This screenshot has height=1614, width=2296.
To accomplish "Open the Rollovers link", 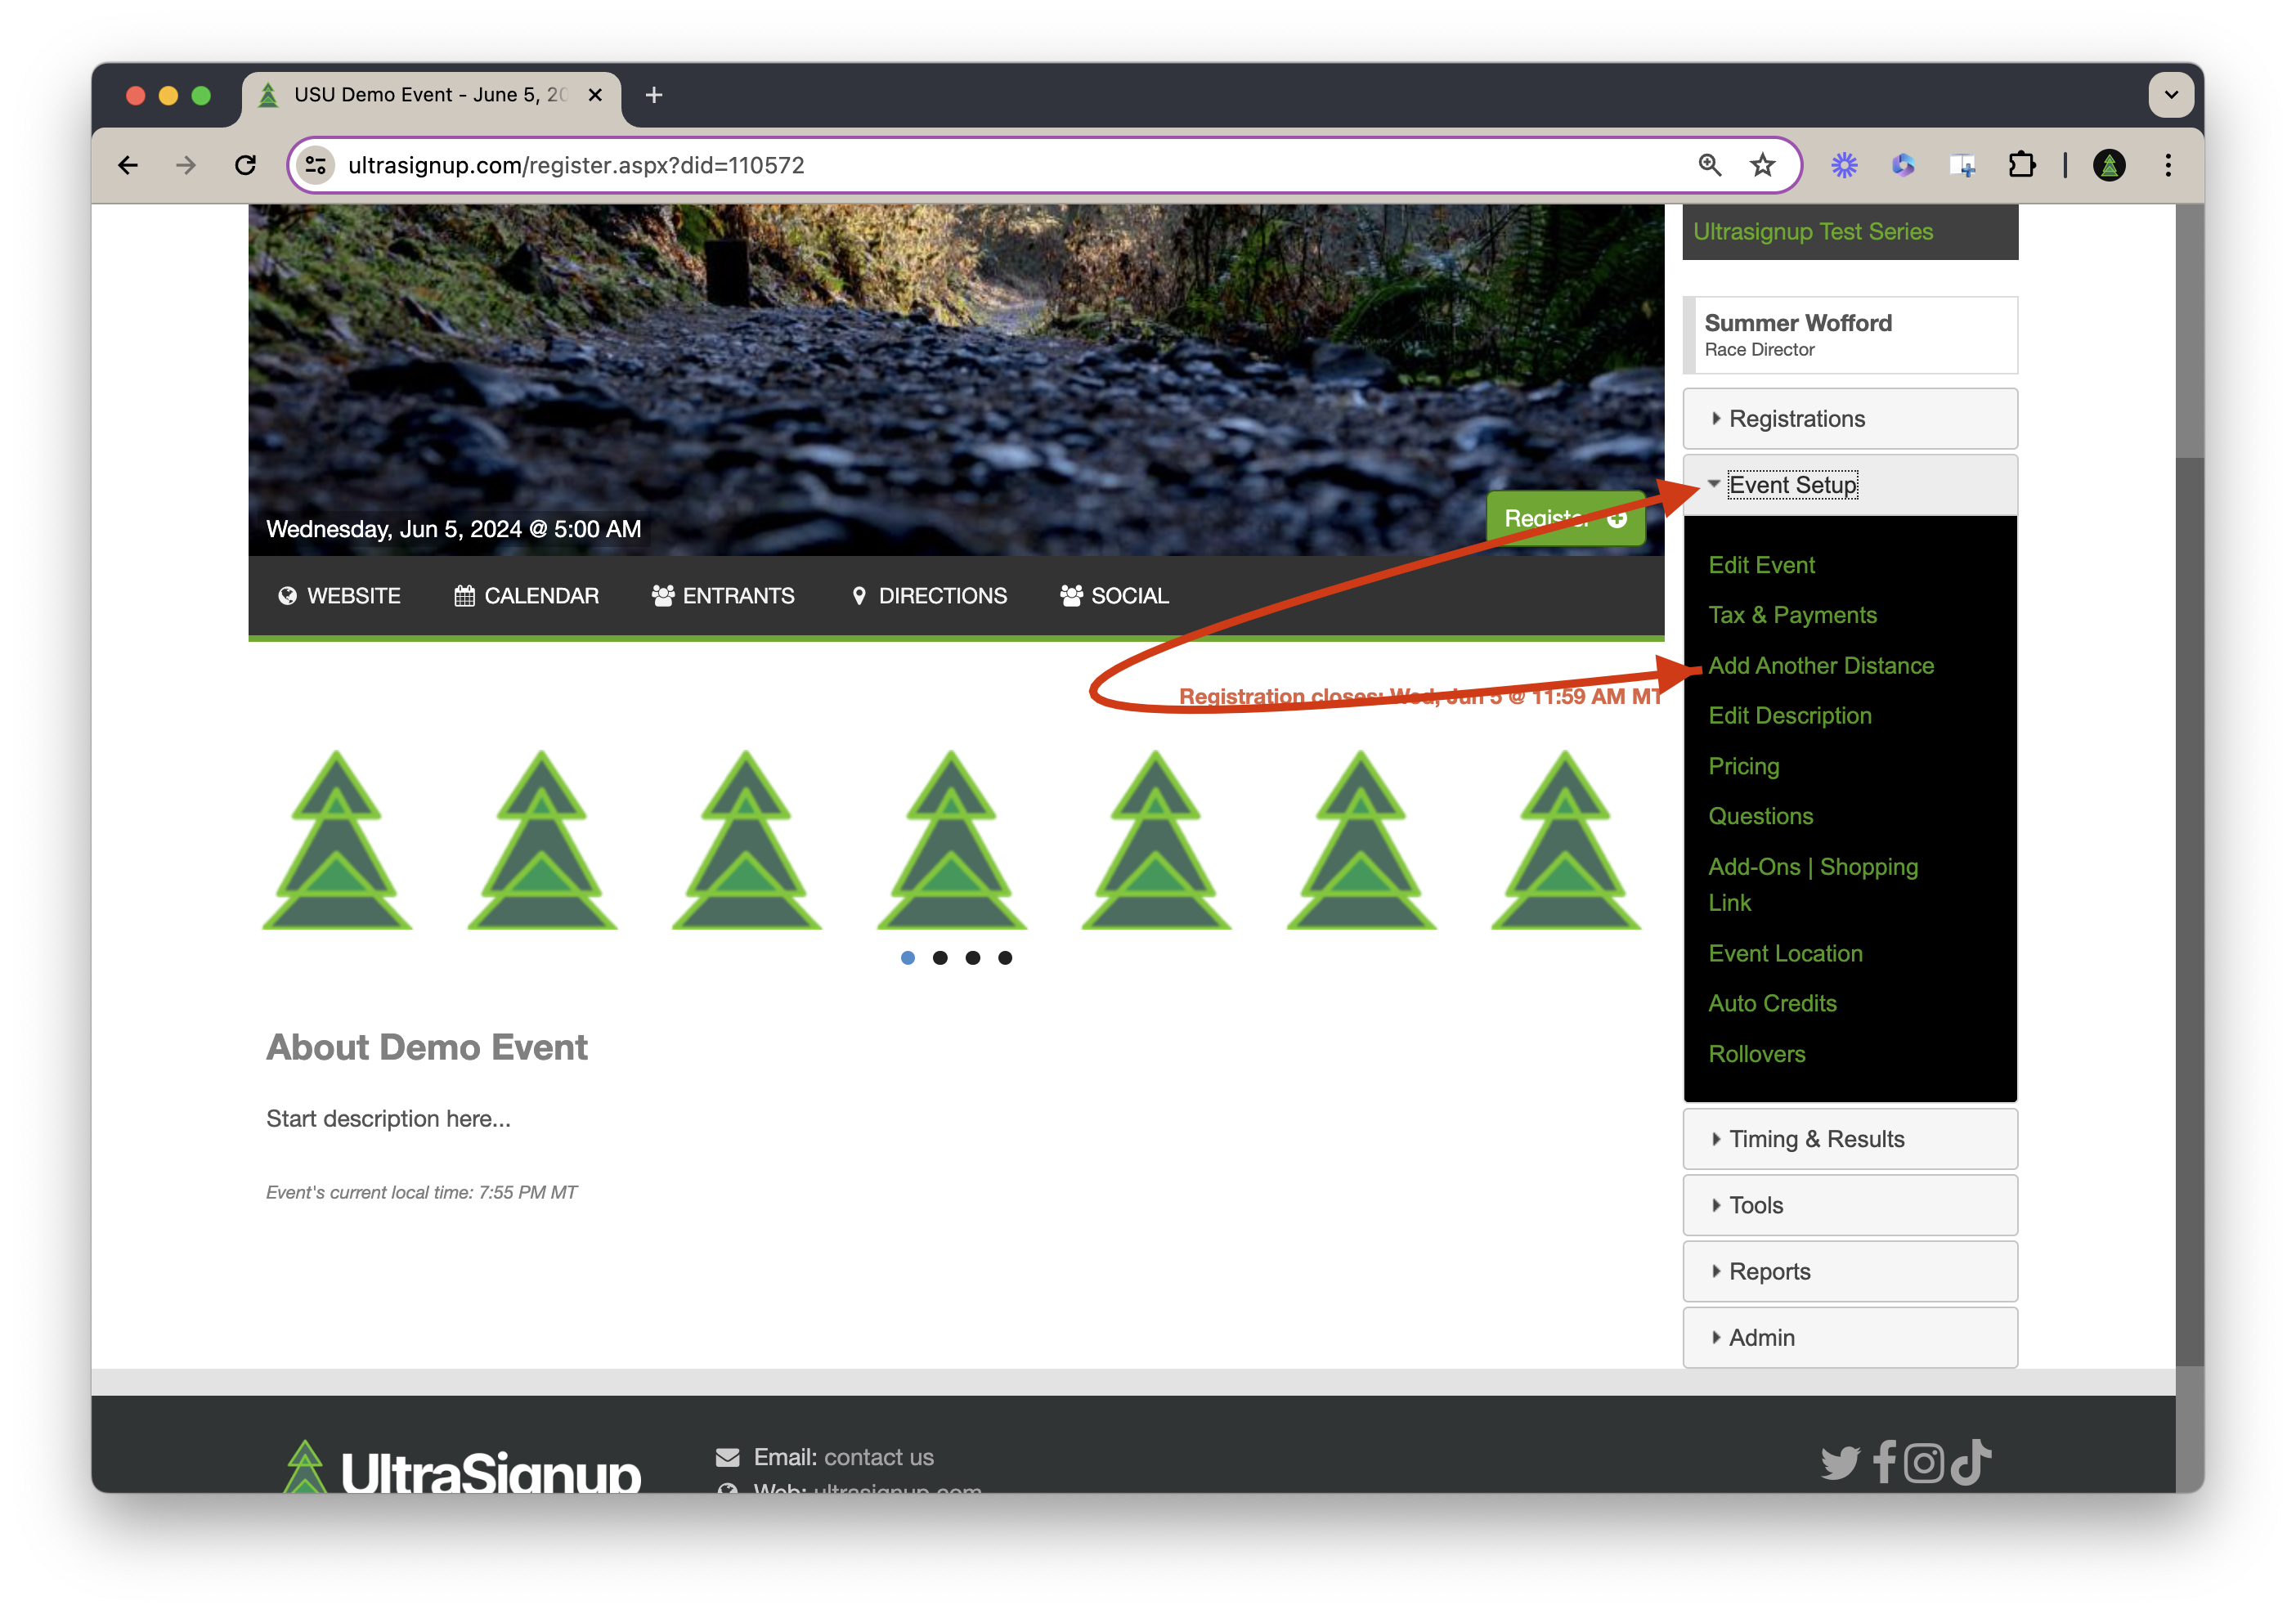I will [x=1756, y=1054].
